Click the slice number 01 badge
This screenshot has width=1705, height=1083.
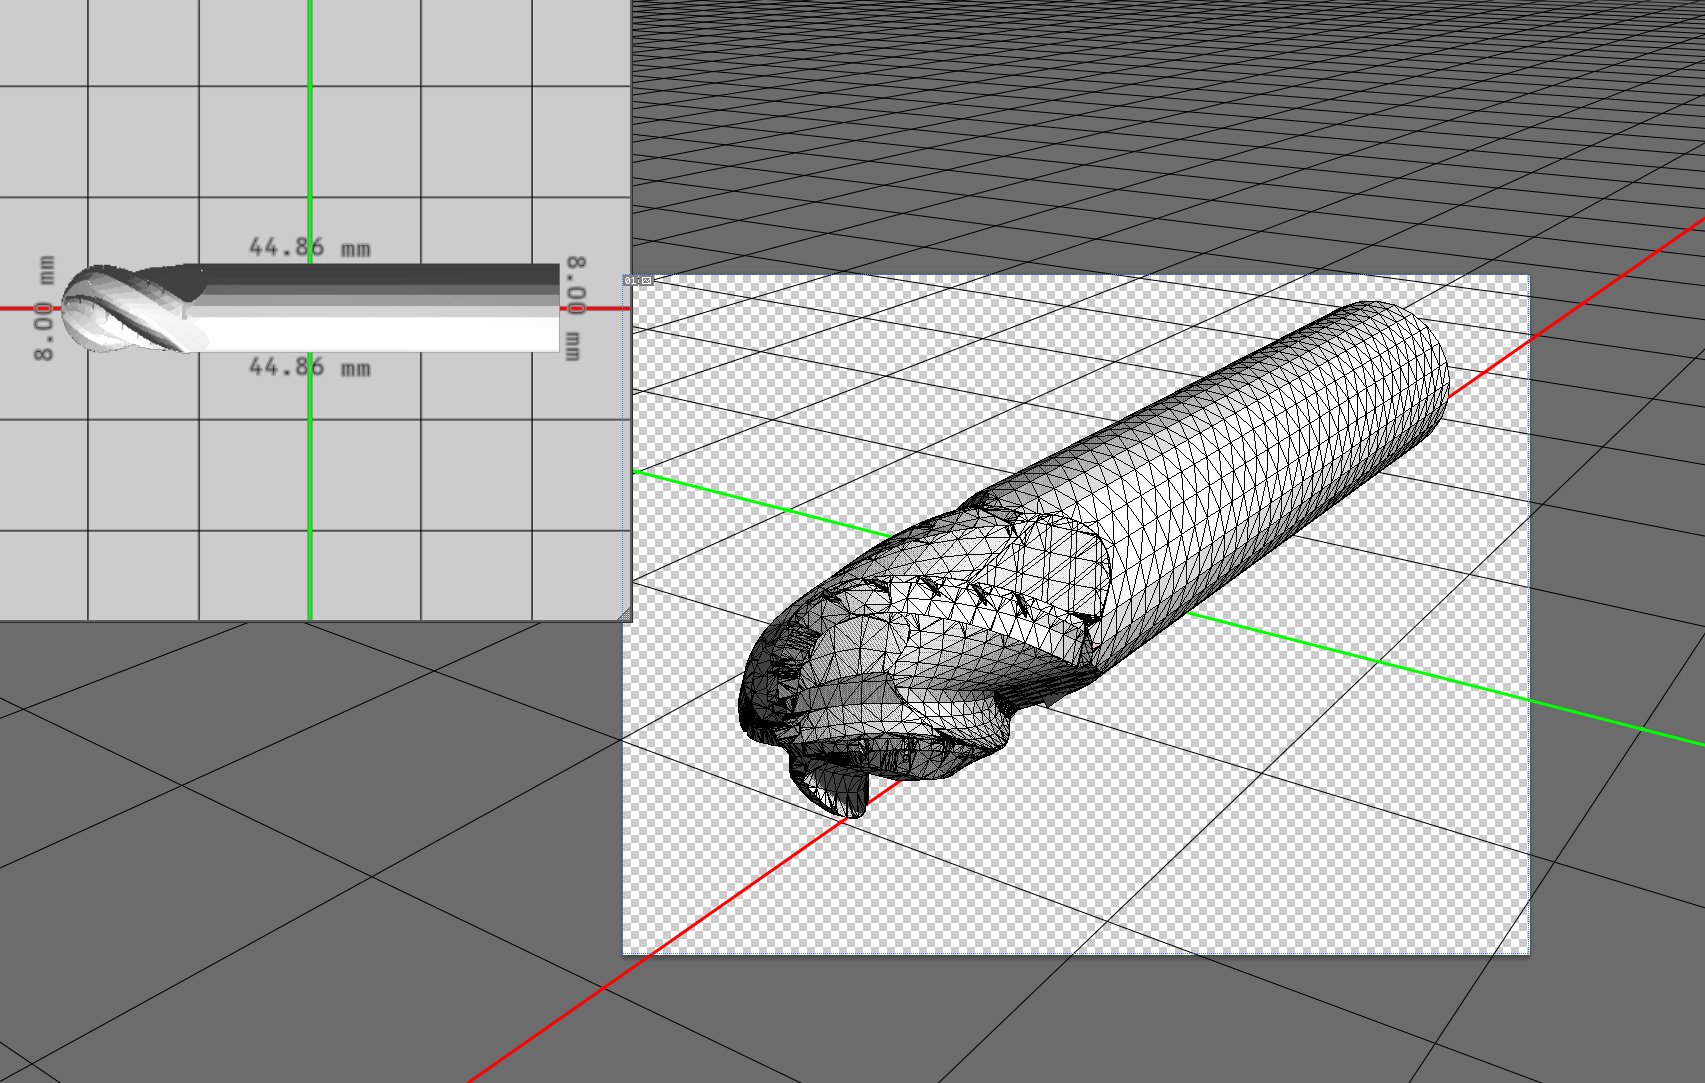[x=631, y=281]
